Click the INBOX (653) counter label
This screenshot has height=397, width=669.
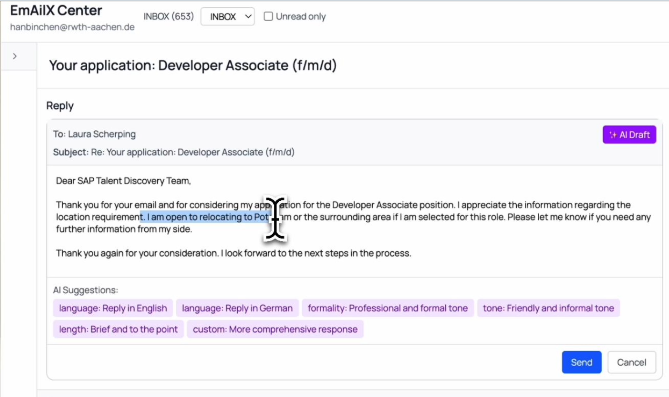(169, 17)
